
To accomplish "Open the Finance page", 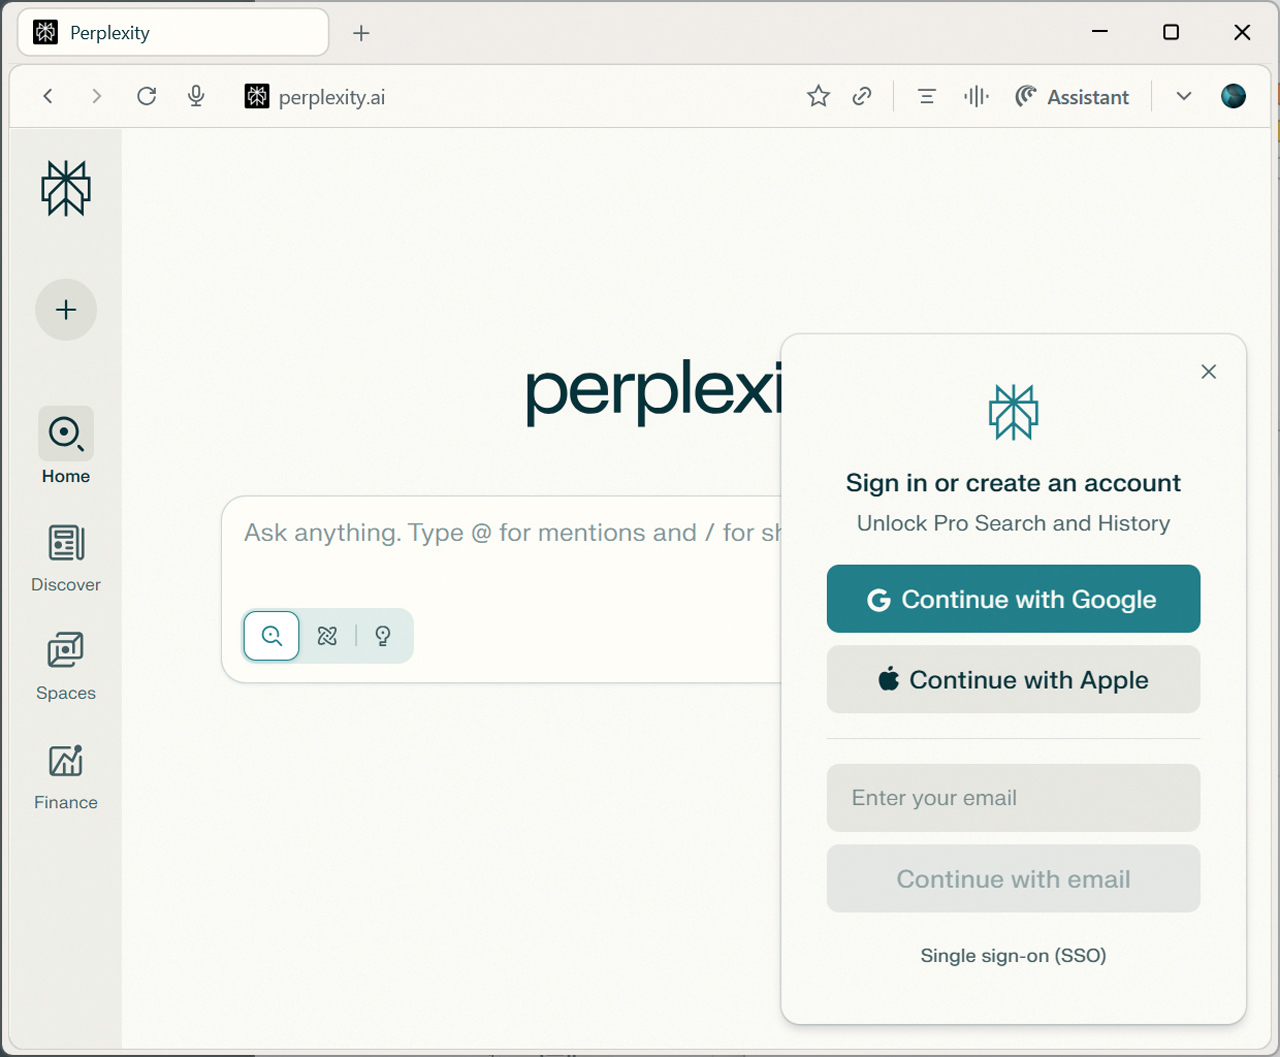I will point(66,776).
